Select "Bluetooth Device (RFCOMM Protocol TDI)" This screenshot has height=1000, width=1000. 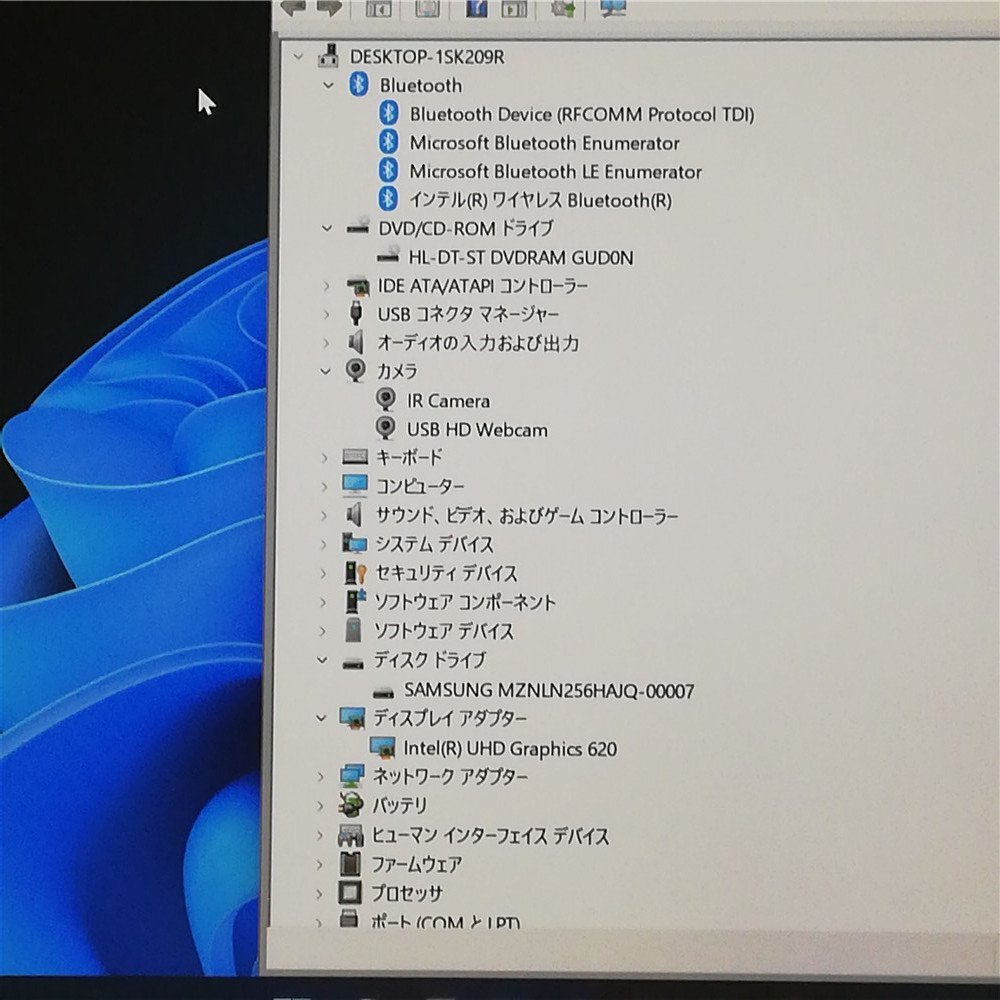582,114
